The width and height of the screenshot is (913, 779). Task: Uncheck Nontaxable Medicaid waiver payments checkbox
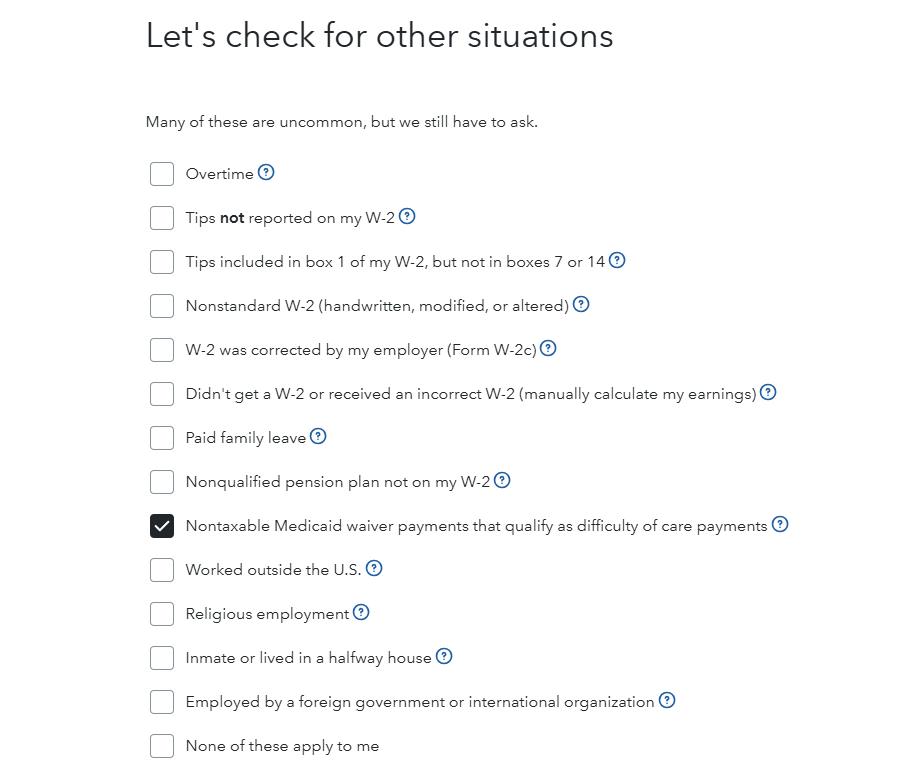click(162, 526)
